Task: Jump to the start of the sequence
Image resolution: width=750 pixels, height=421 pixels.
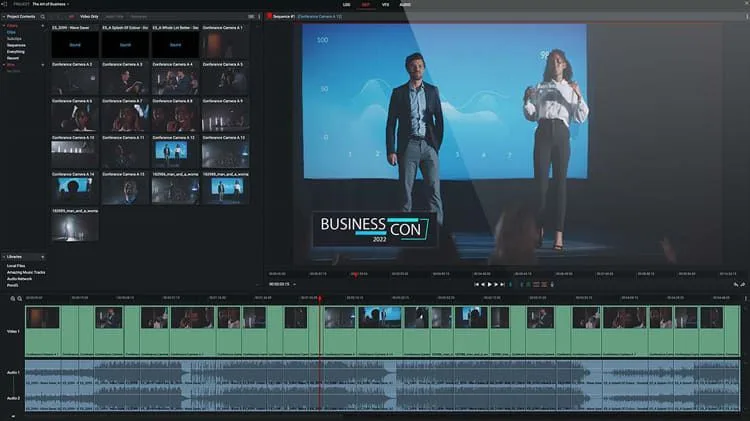Action: point(477,284)
